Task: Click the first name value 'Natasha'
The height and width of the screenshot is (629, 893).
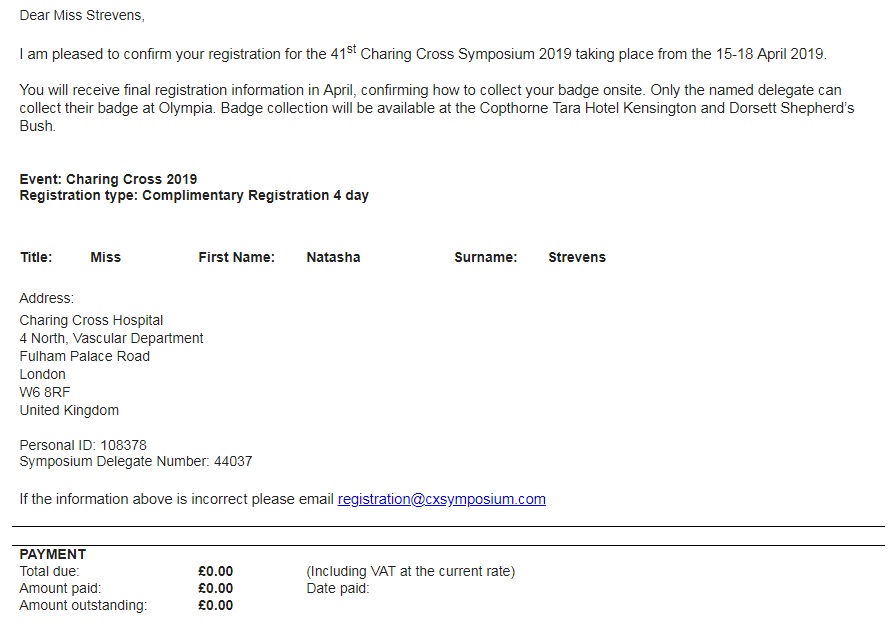Action: 333,257
